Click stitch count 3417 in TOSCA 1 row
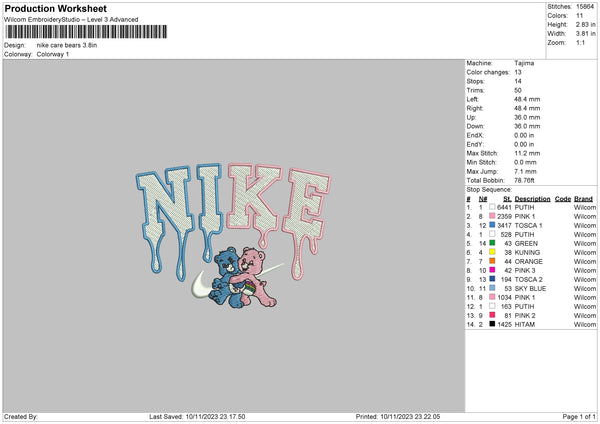The image size is (600, 424). point(504,225)
